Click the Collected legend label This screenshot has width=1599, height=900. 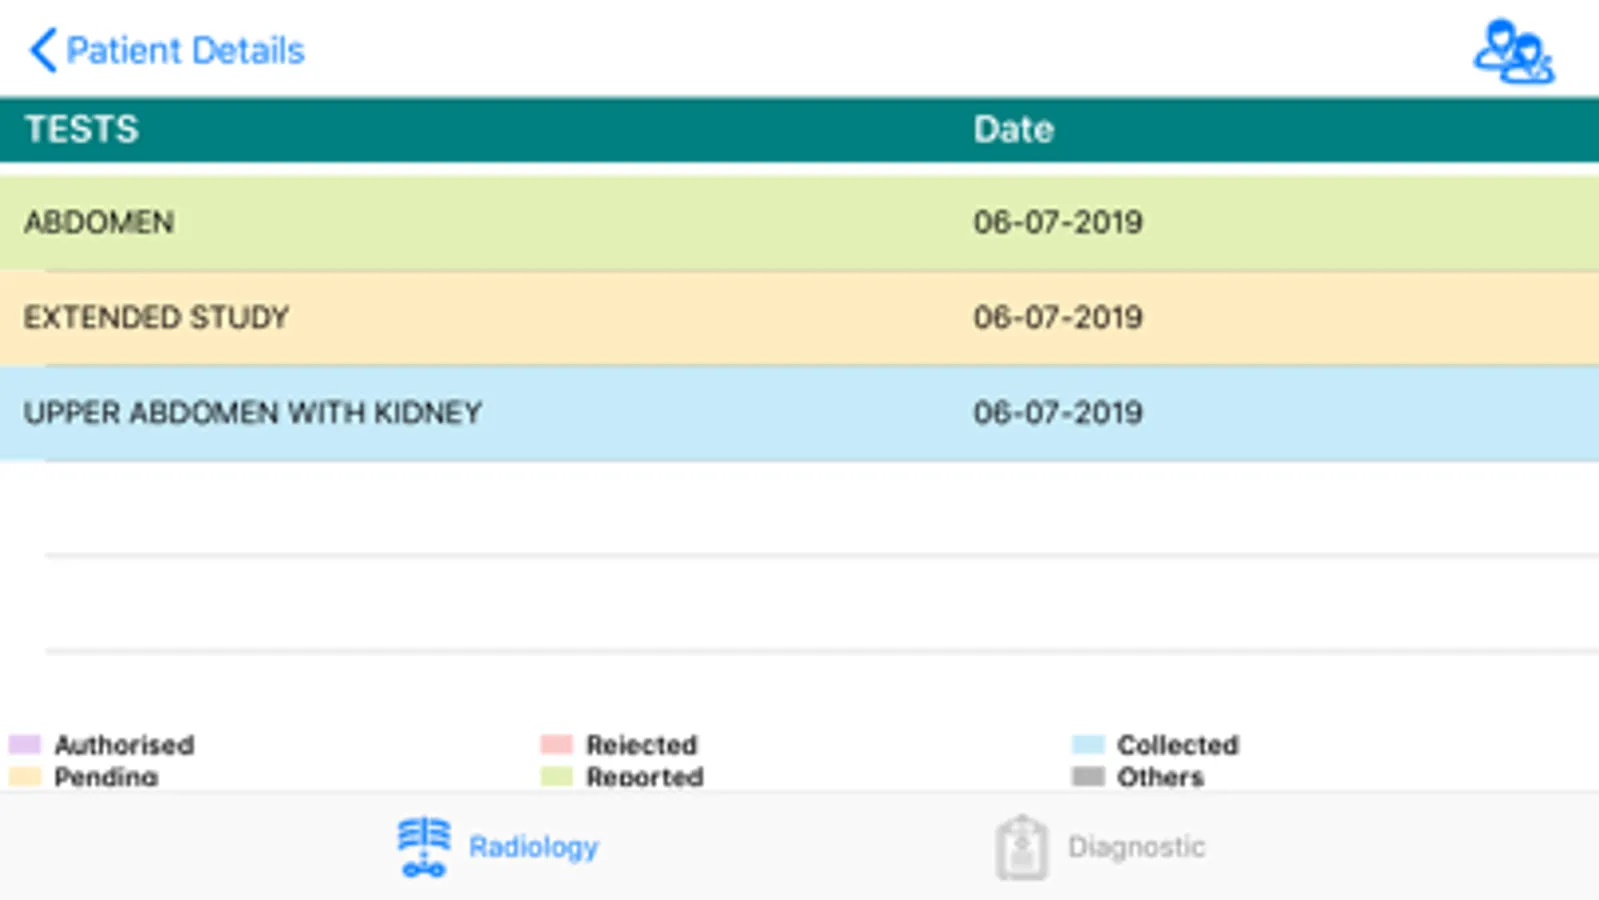1178,745
